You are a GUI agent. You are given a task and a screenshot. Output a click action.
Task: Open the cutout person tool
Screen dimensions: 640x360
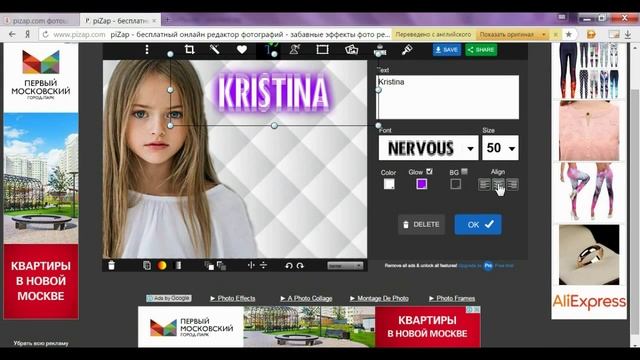tap(295, 50)
